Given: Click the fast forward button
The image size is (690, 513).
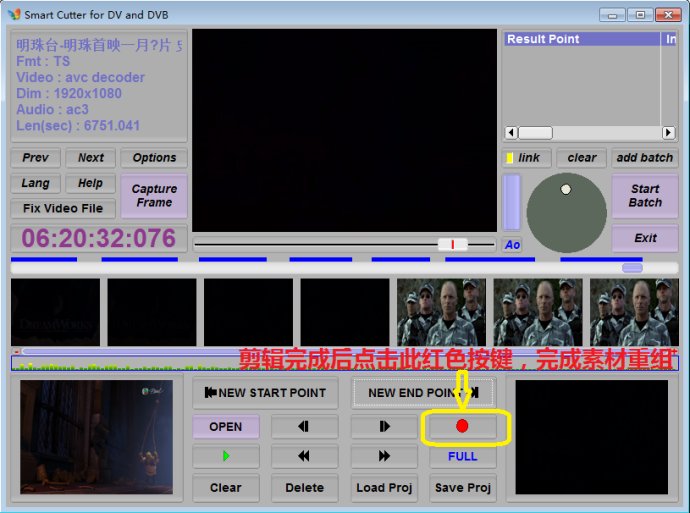Looking at the screenshot, I should click(x=383, y=456).
